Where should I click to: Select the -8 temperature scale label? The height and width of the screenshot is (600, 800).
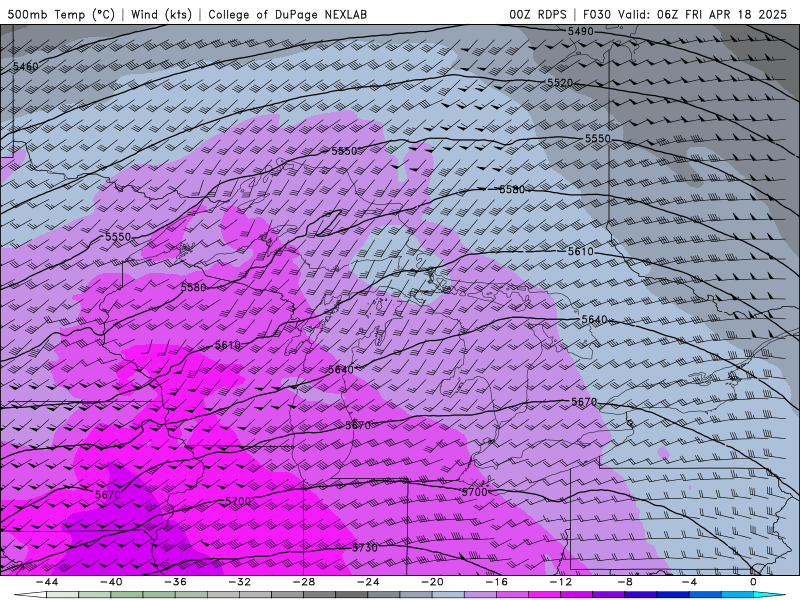(625, 582)
